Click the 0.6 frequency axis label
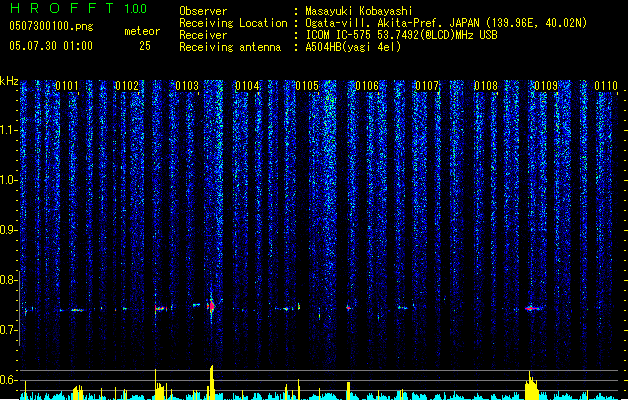This screenshot has height=400, width=629. 9,380
